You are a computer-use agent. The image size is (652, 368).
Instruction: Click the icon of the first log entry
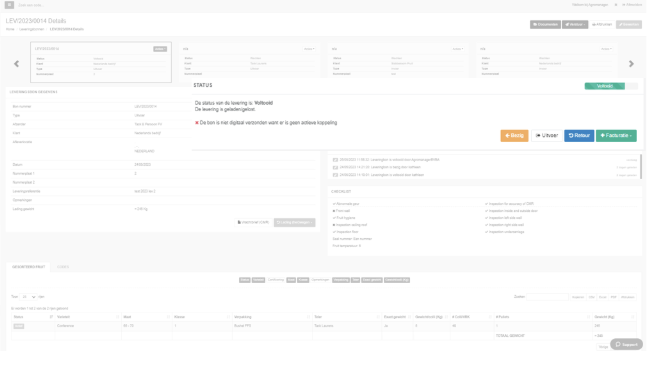pyautogui.click(x=335, y=160)
